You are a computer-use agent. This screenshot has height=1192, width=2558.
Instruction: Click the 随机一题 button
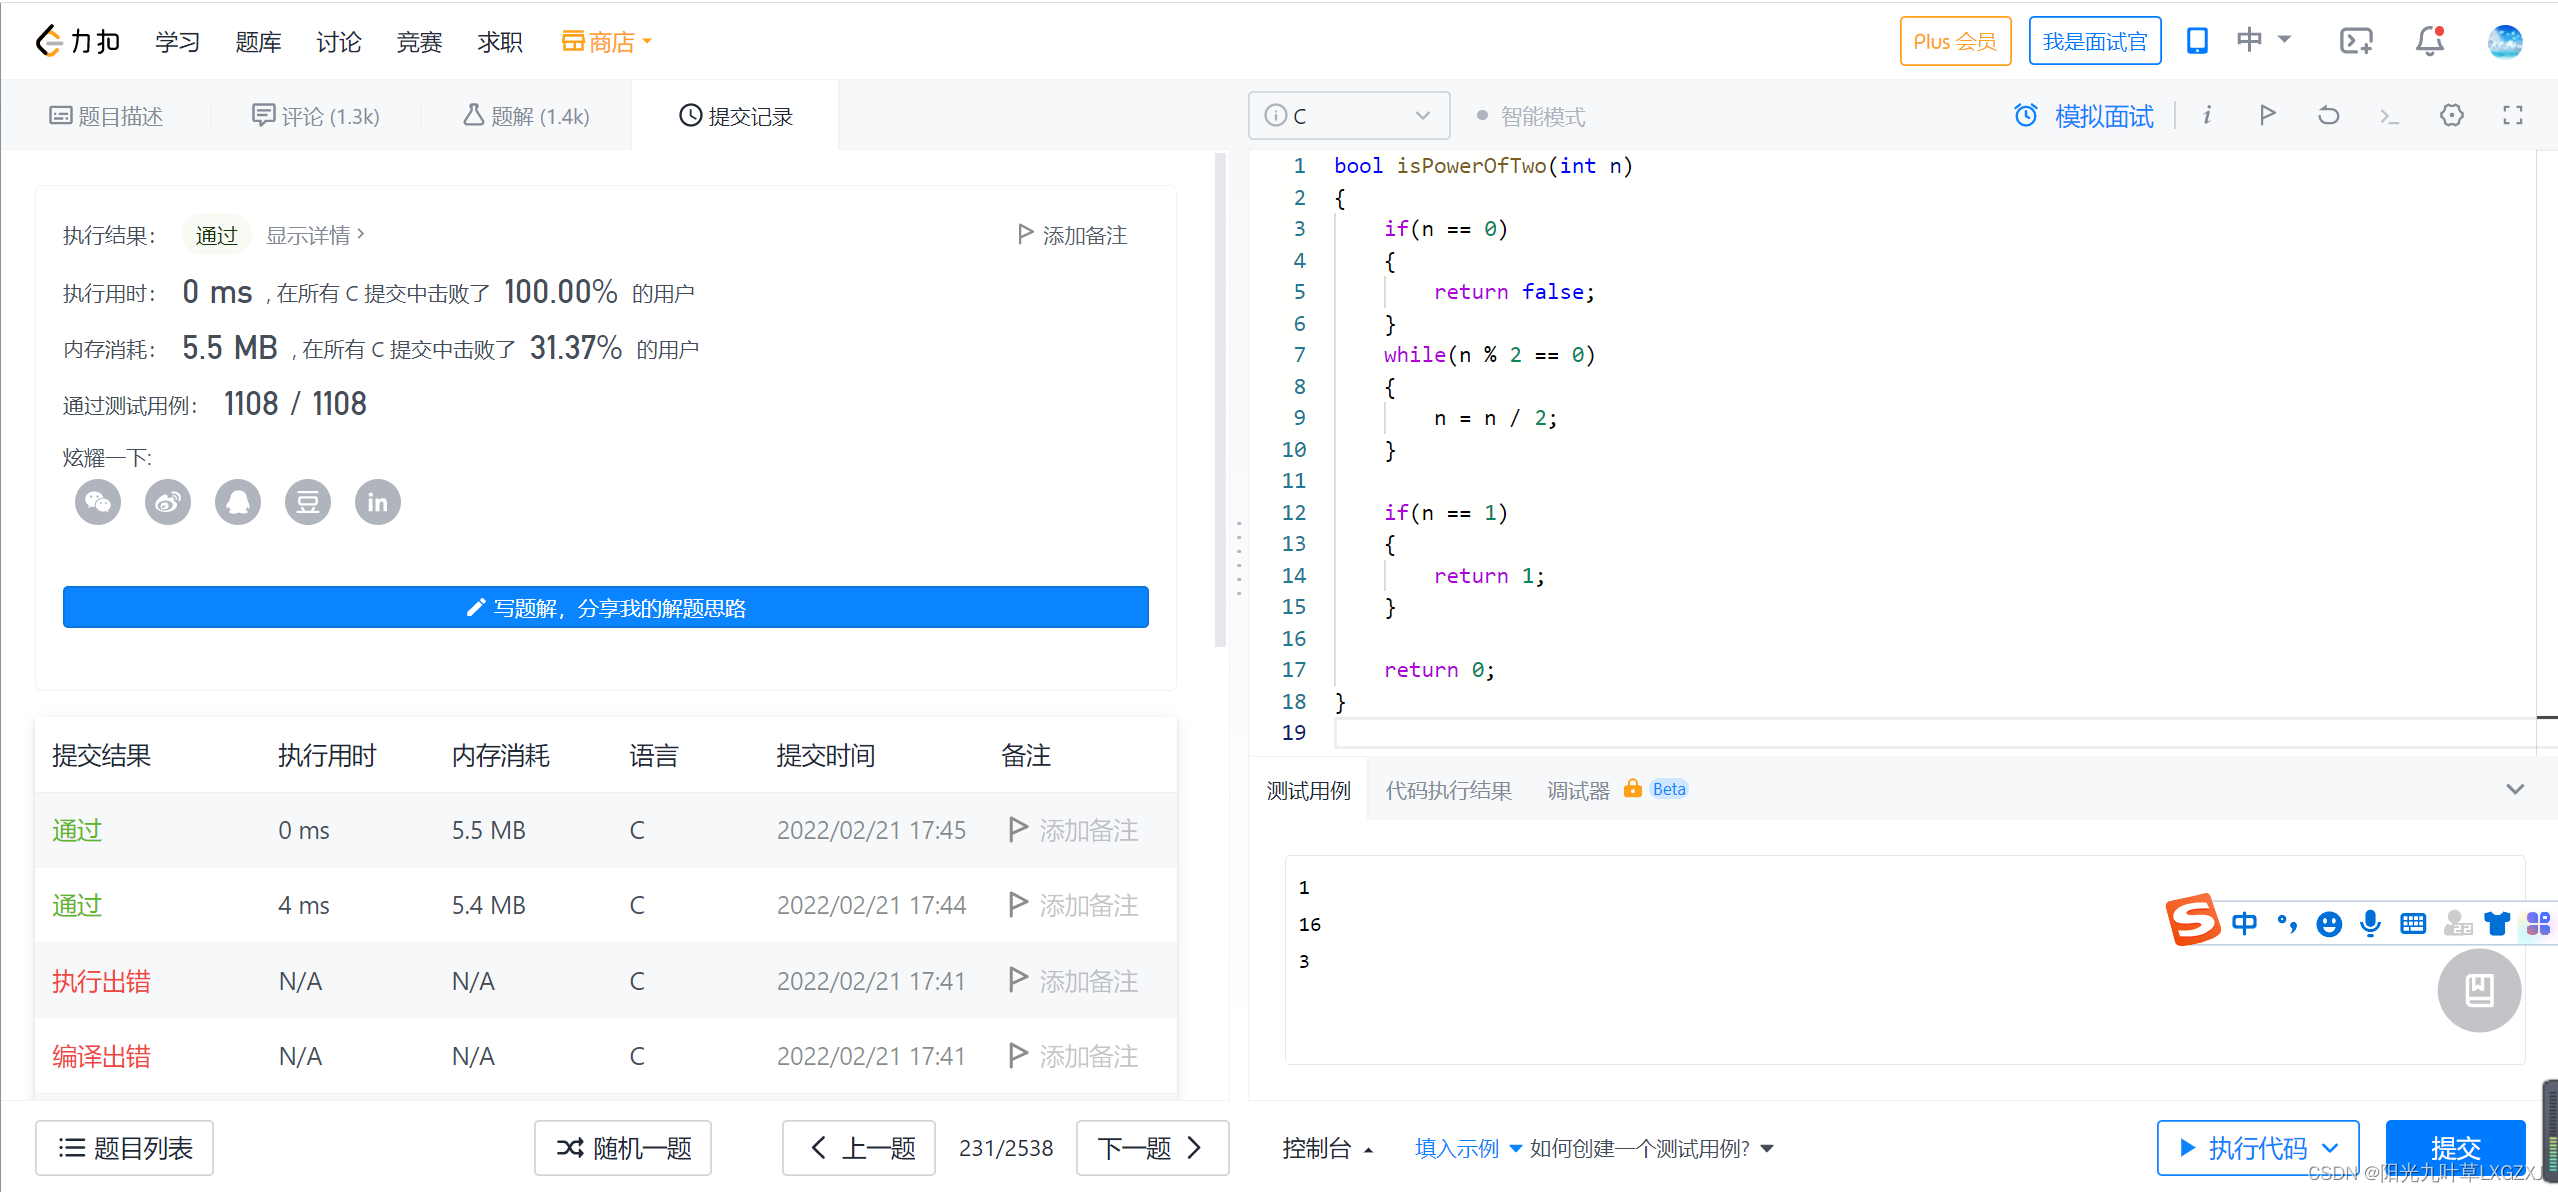[x=628, y=1146]
